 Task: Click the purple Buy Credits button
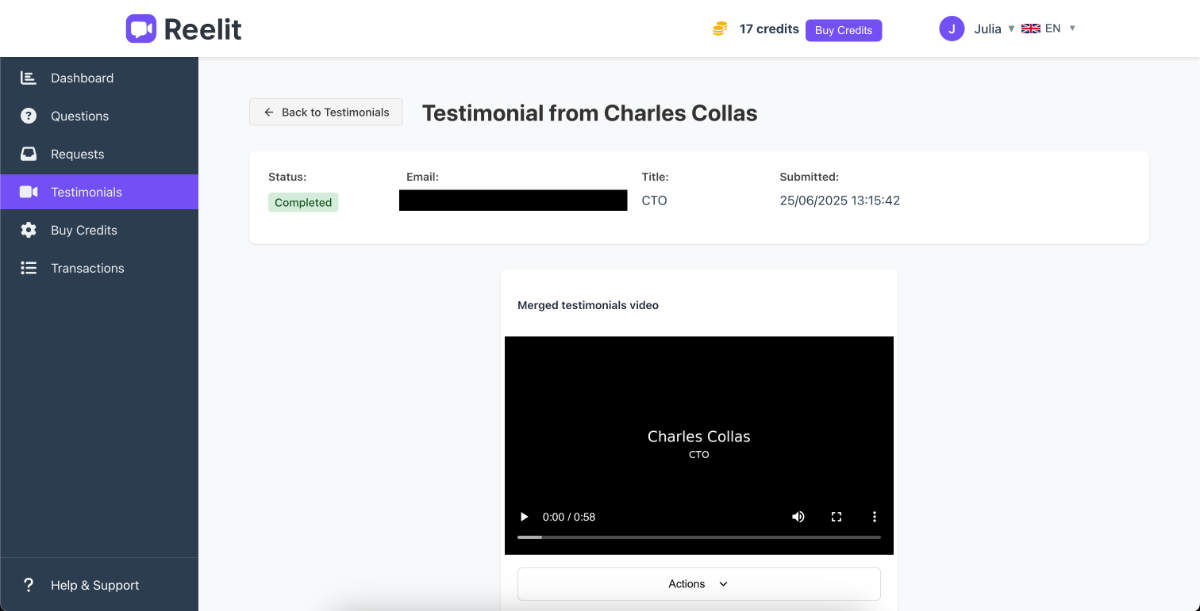pyautogui.click(x=843, y=30)
